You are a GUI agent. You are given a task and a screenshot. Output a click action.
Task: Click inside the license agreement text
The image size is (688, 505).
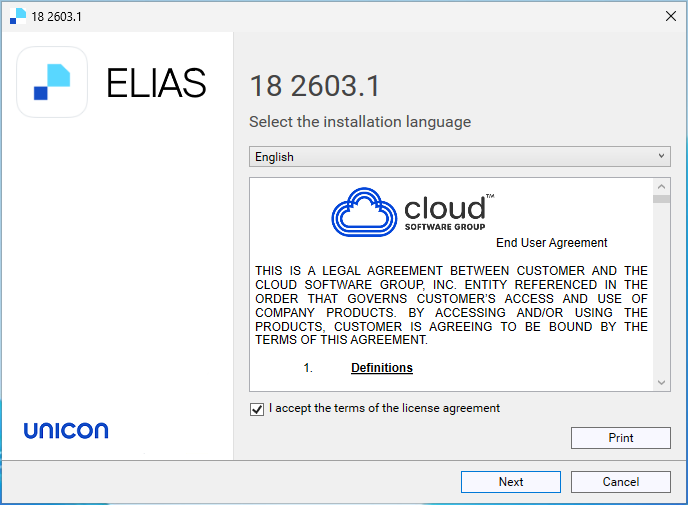click(451, 305)
